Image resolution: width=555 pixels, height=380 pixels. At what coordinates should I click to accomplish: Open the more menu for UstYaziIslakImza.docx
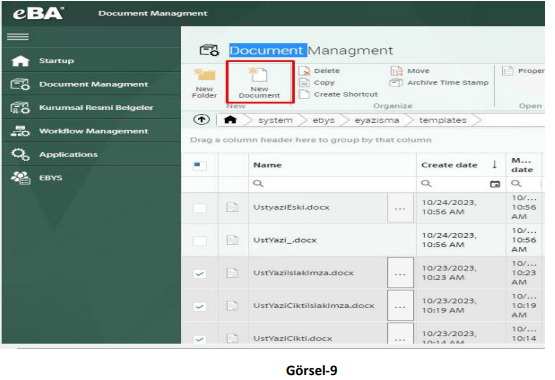[400, 273]
